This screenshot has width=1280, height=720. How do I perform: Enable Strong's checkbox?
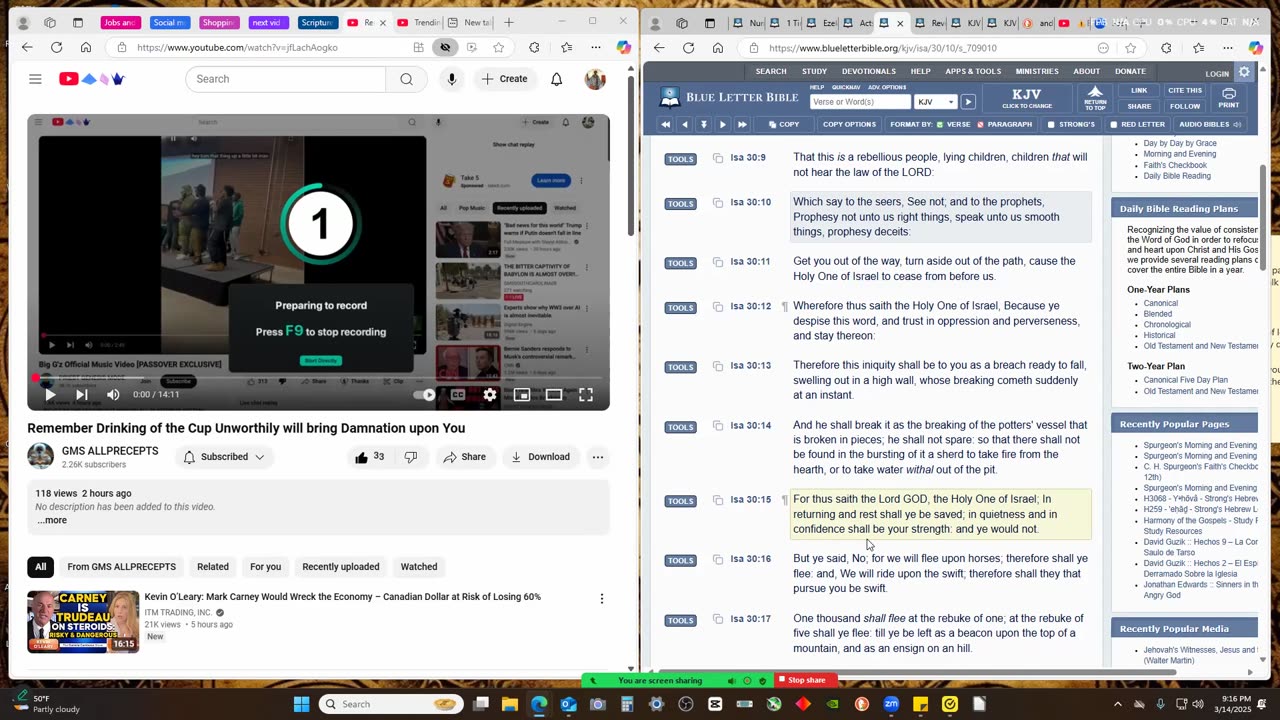[x=1051, y=125]
